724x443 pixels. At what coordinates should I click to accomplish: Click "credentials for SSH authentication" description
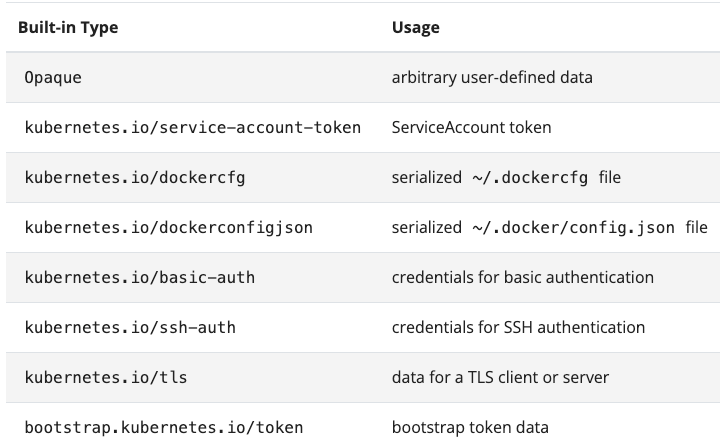(x=518, y=328)
